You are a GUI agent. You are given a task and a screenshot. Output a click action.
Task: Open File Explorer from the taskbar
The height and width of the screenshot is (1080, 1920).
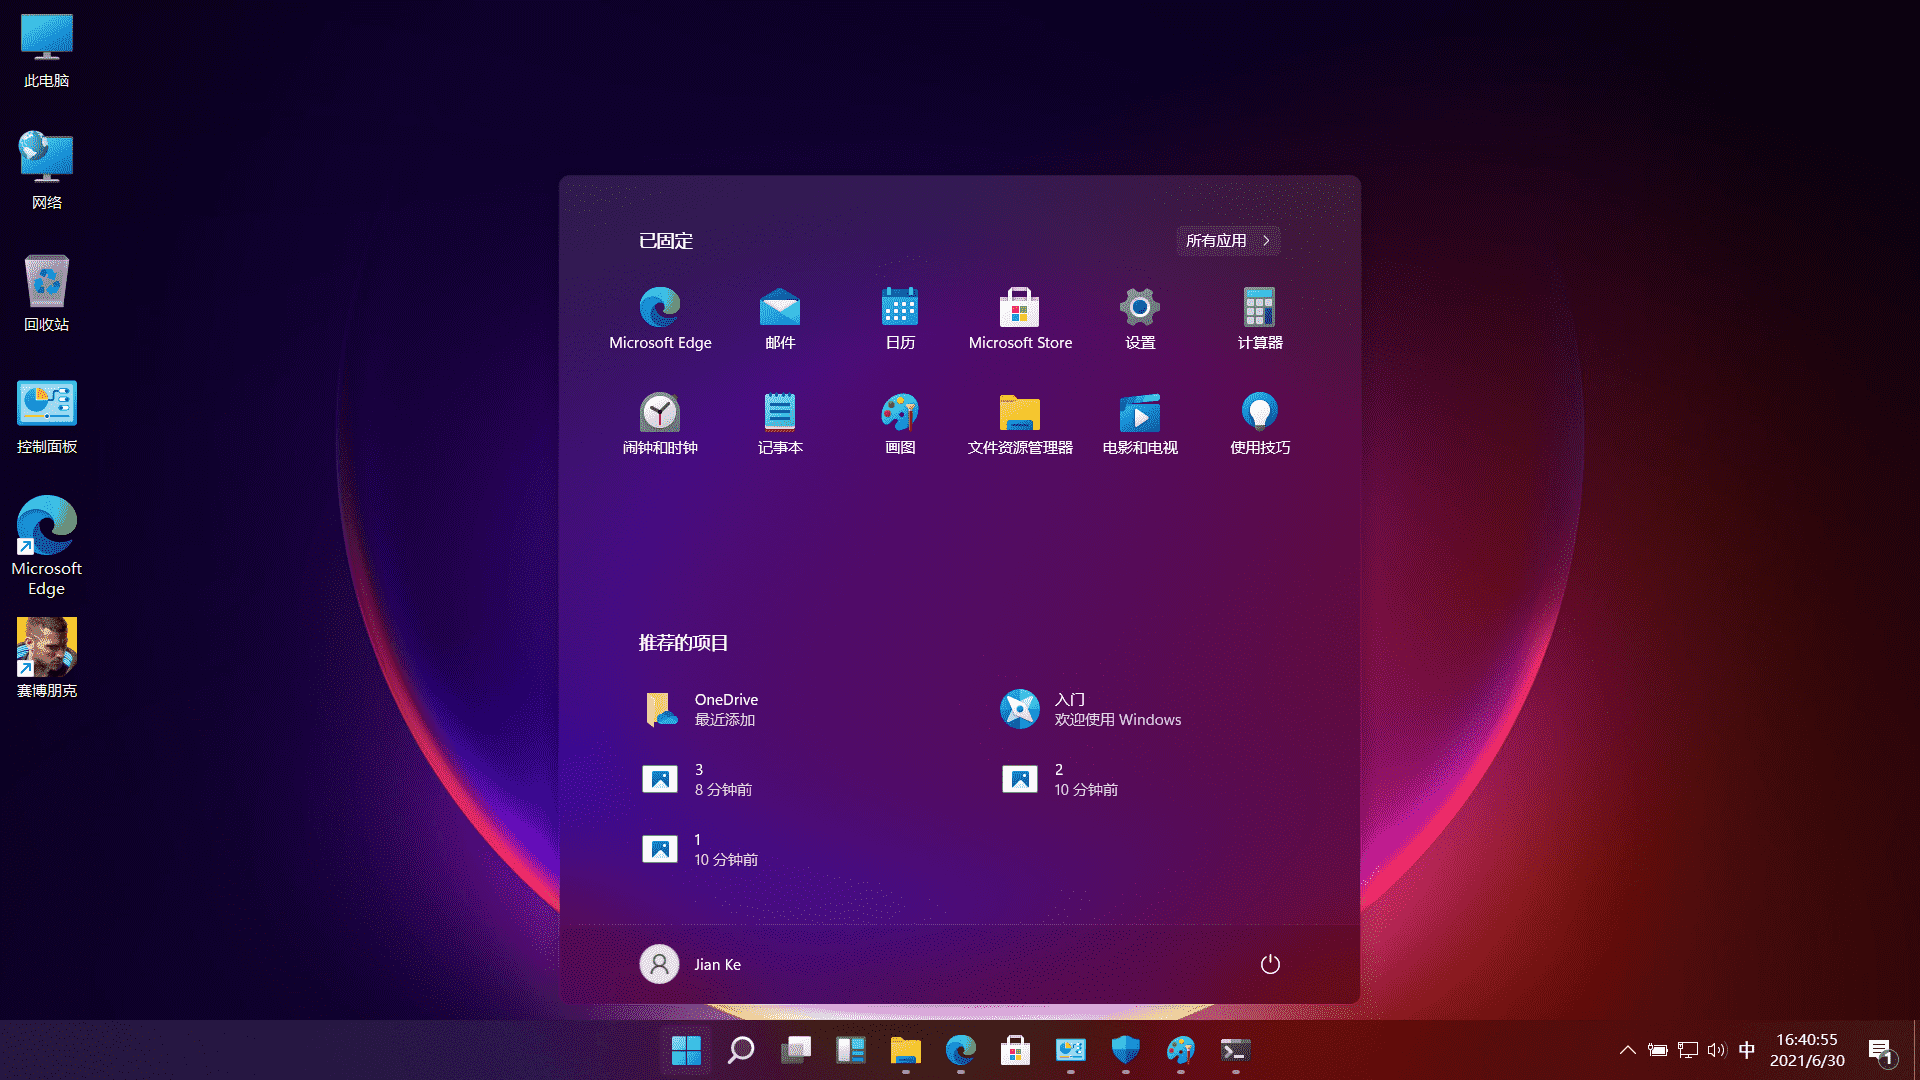pos(906,1050)
